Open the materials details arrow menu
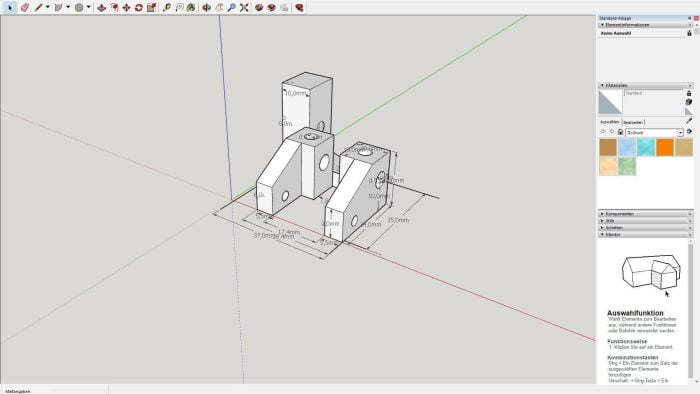This screenshot has height=394, width=700. tap(689, 132)
